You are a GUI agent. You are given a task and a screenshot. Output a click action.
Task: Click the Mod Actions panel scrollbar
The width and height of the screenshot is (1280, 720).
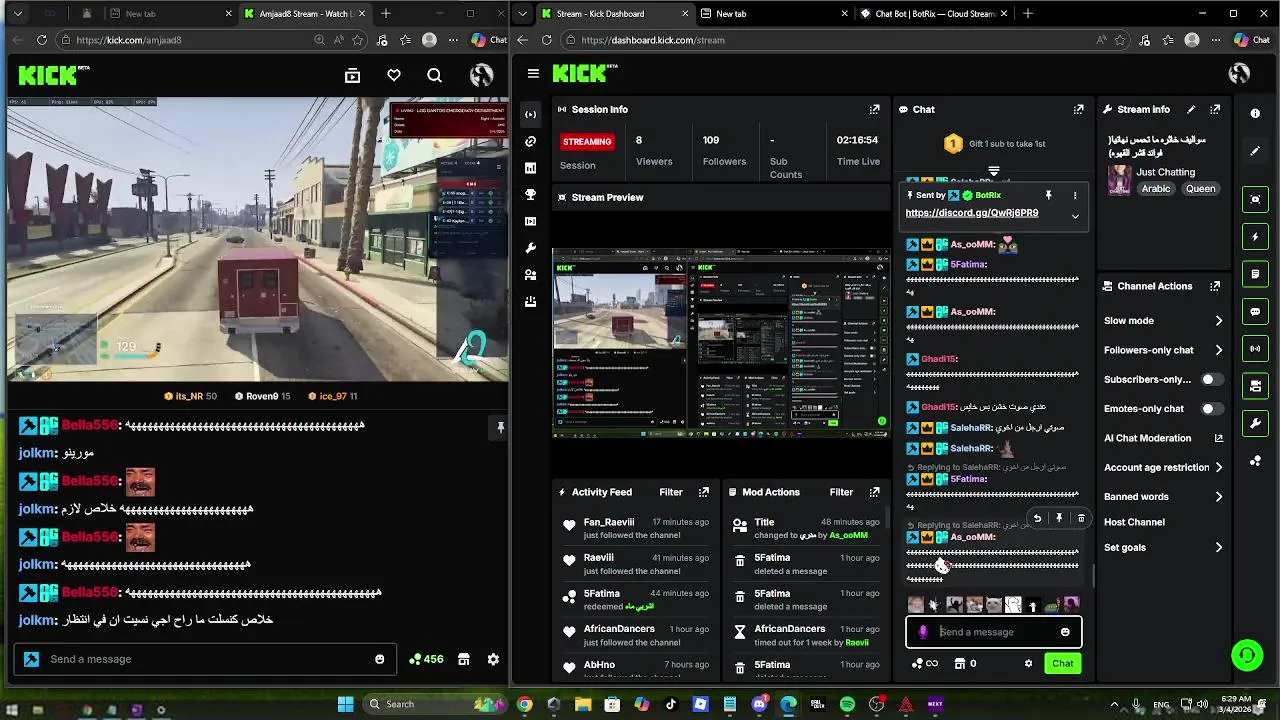pyautogui.click(x=886, y=520)
